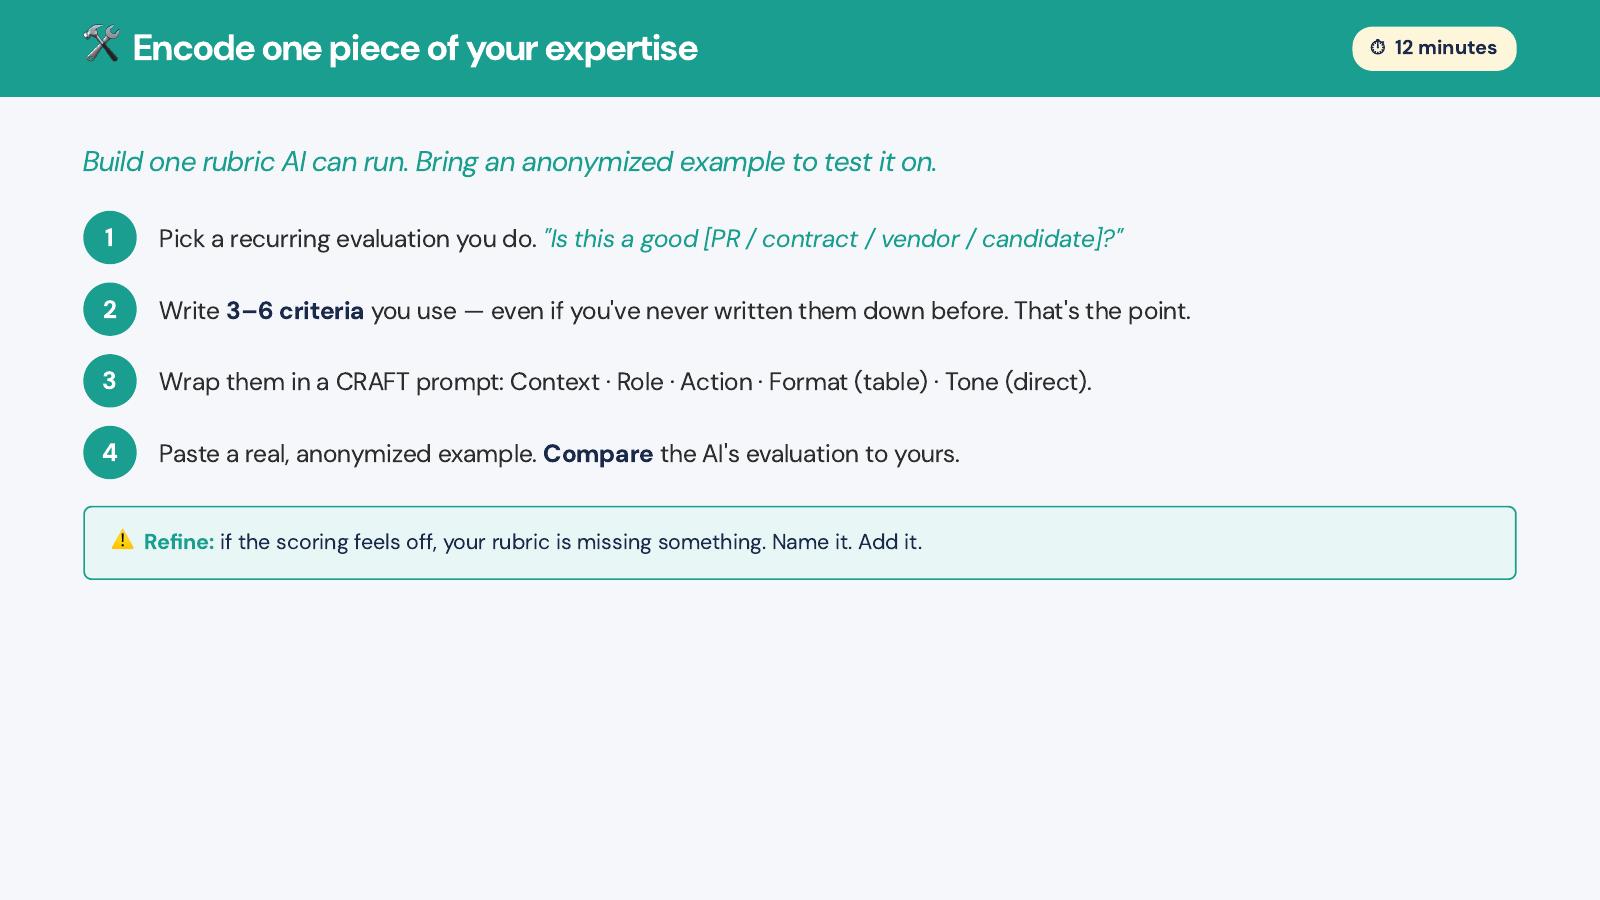Select the step 2 number circle

coord(110,310)
